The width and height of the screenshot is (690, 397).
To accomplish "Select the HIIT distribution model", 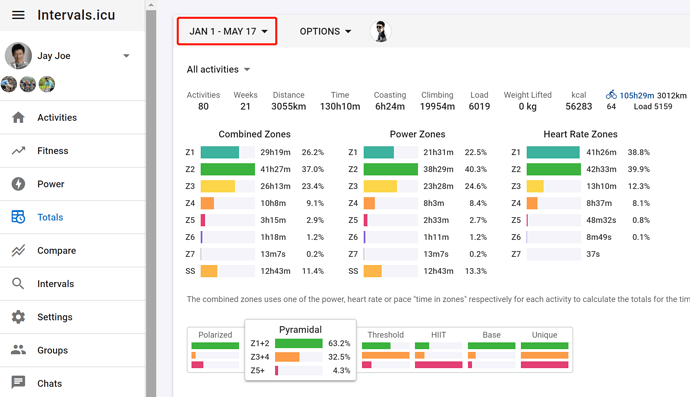I will coord(438,350).
